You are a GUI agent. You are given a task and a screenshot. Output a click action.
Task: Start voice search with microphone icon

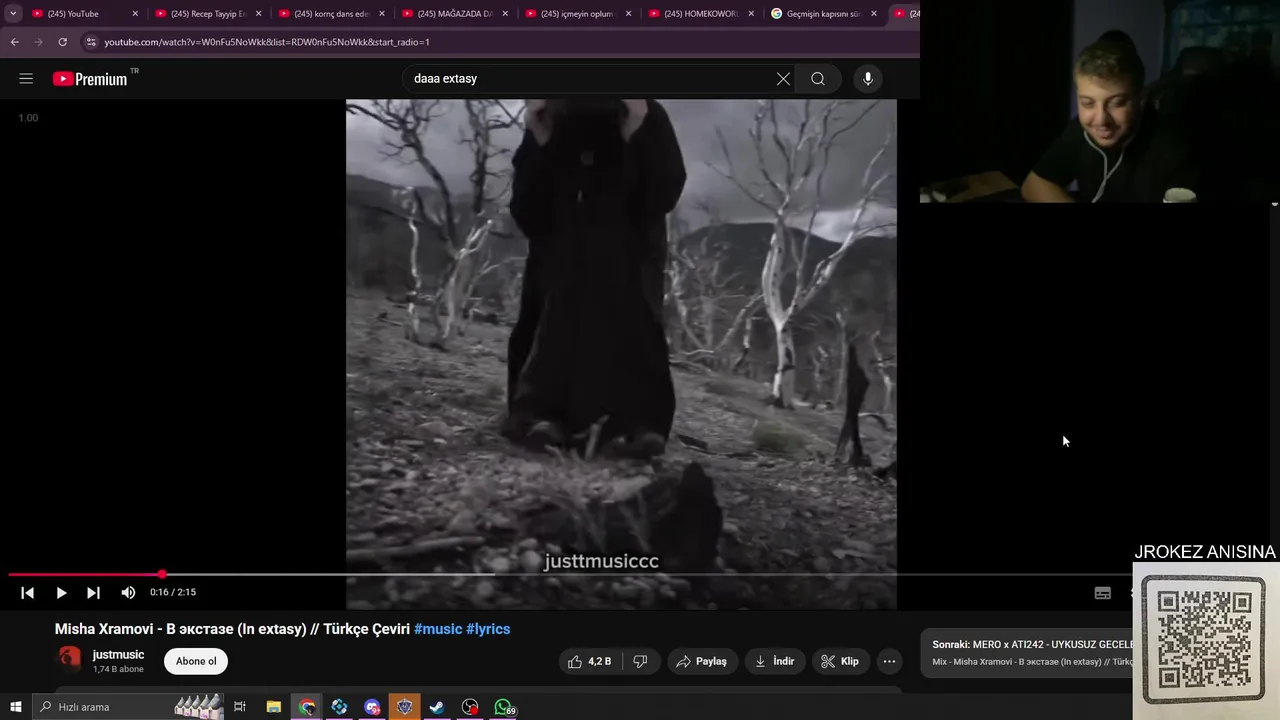click(868, 79)
